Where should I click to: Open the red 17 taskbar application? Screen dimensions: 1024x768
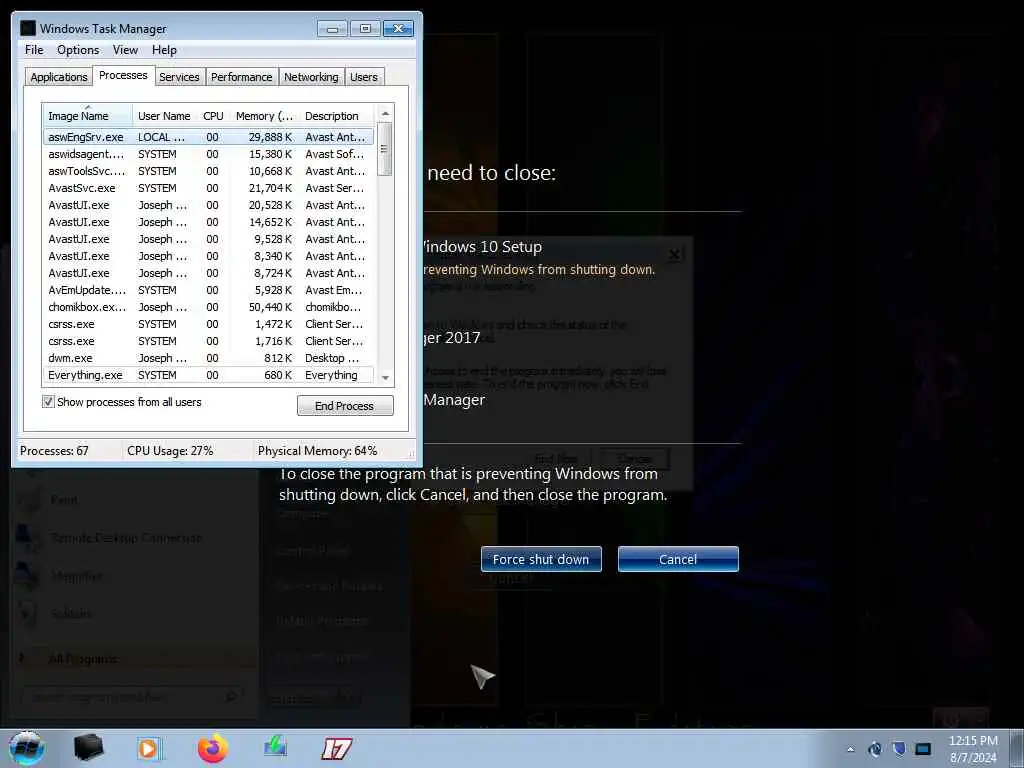(x=336, y=748)
